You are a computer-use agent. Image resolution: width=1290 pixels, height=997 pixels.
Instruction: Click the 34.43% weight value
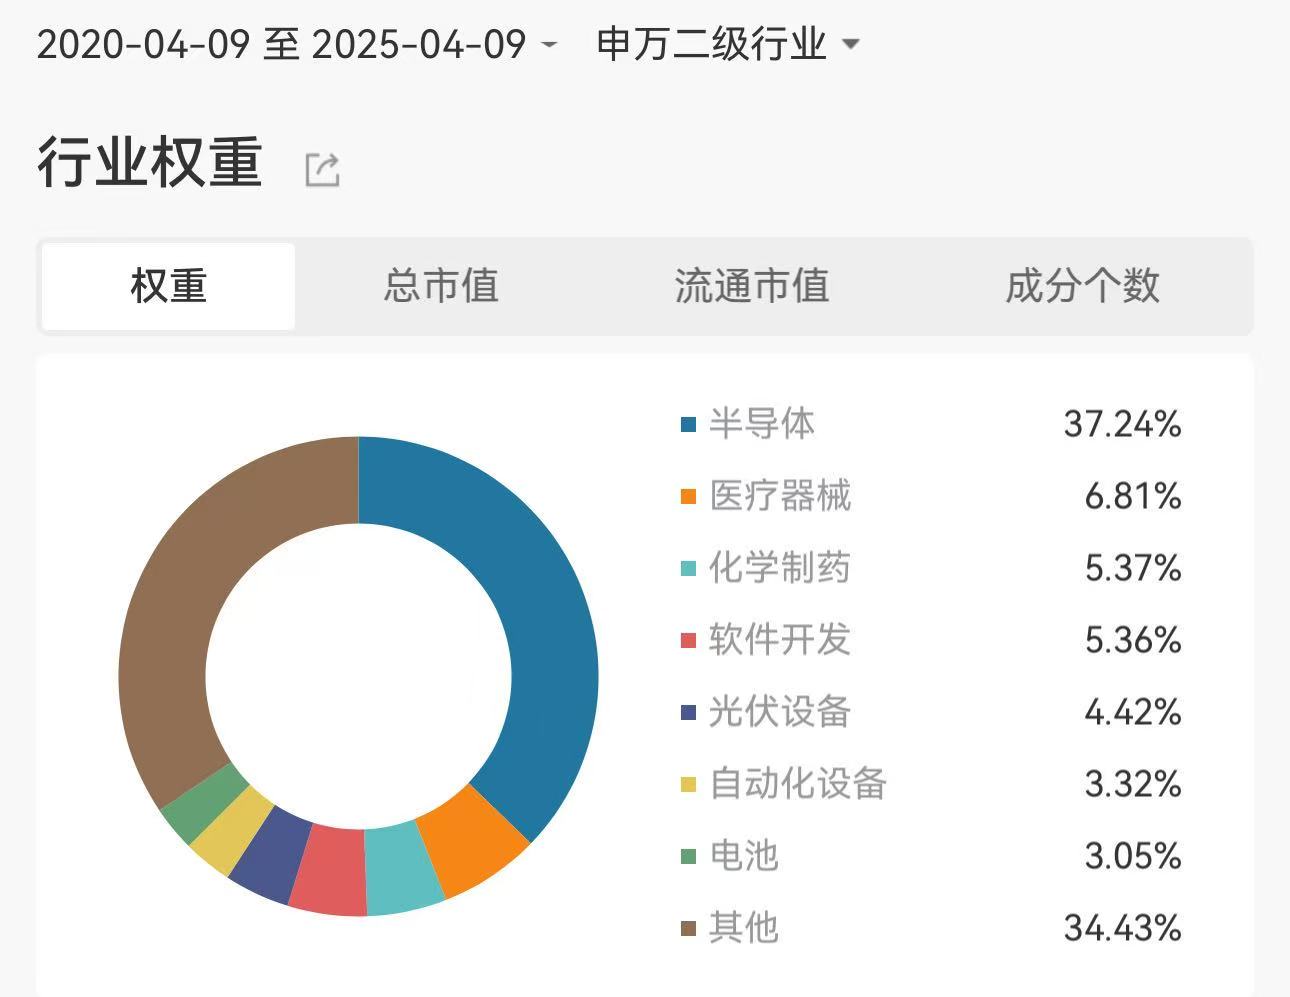tap(1122, 928)
